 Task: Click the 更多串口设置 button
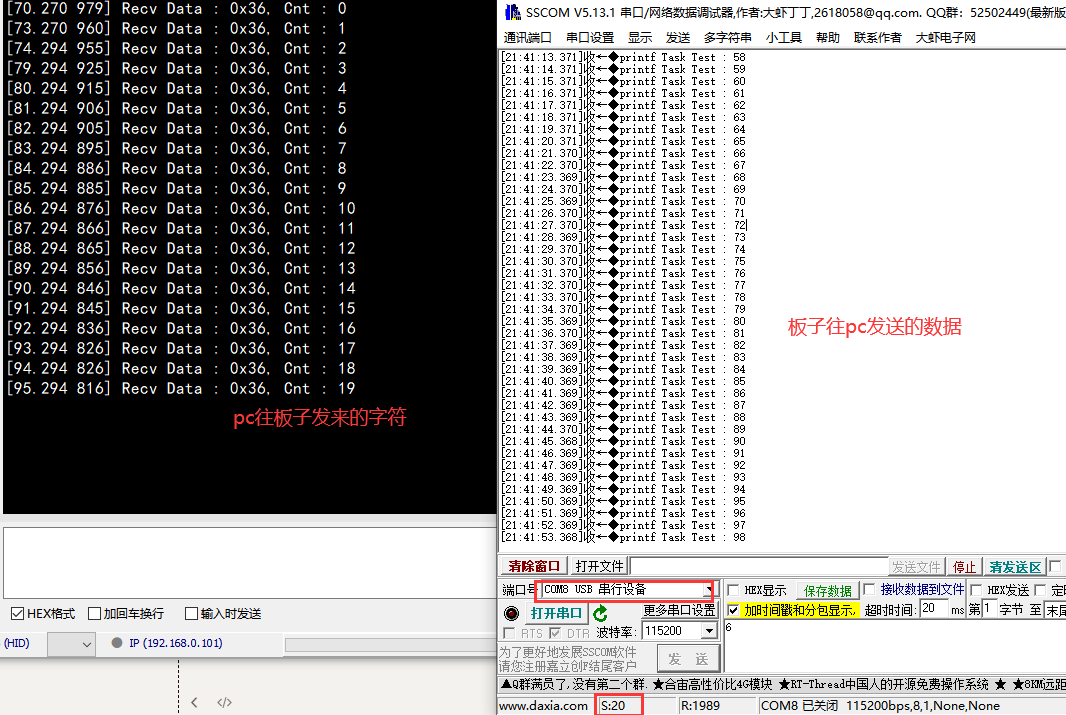coord(679,610)
